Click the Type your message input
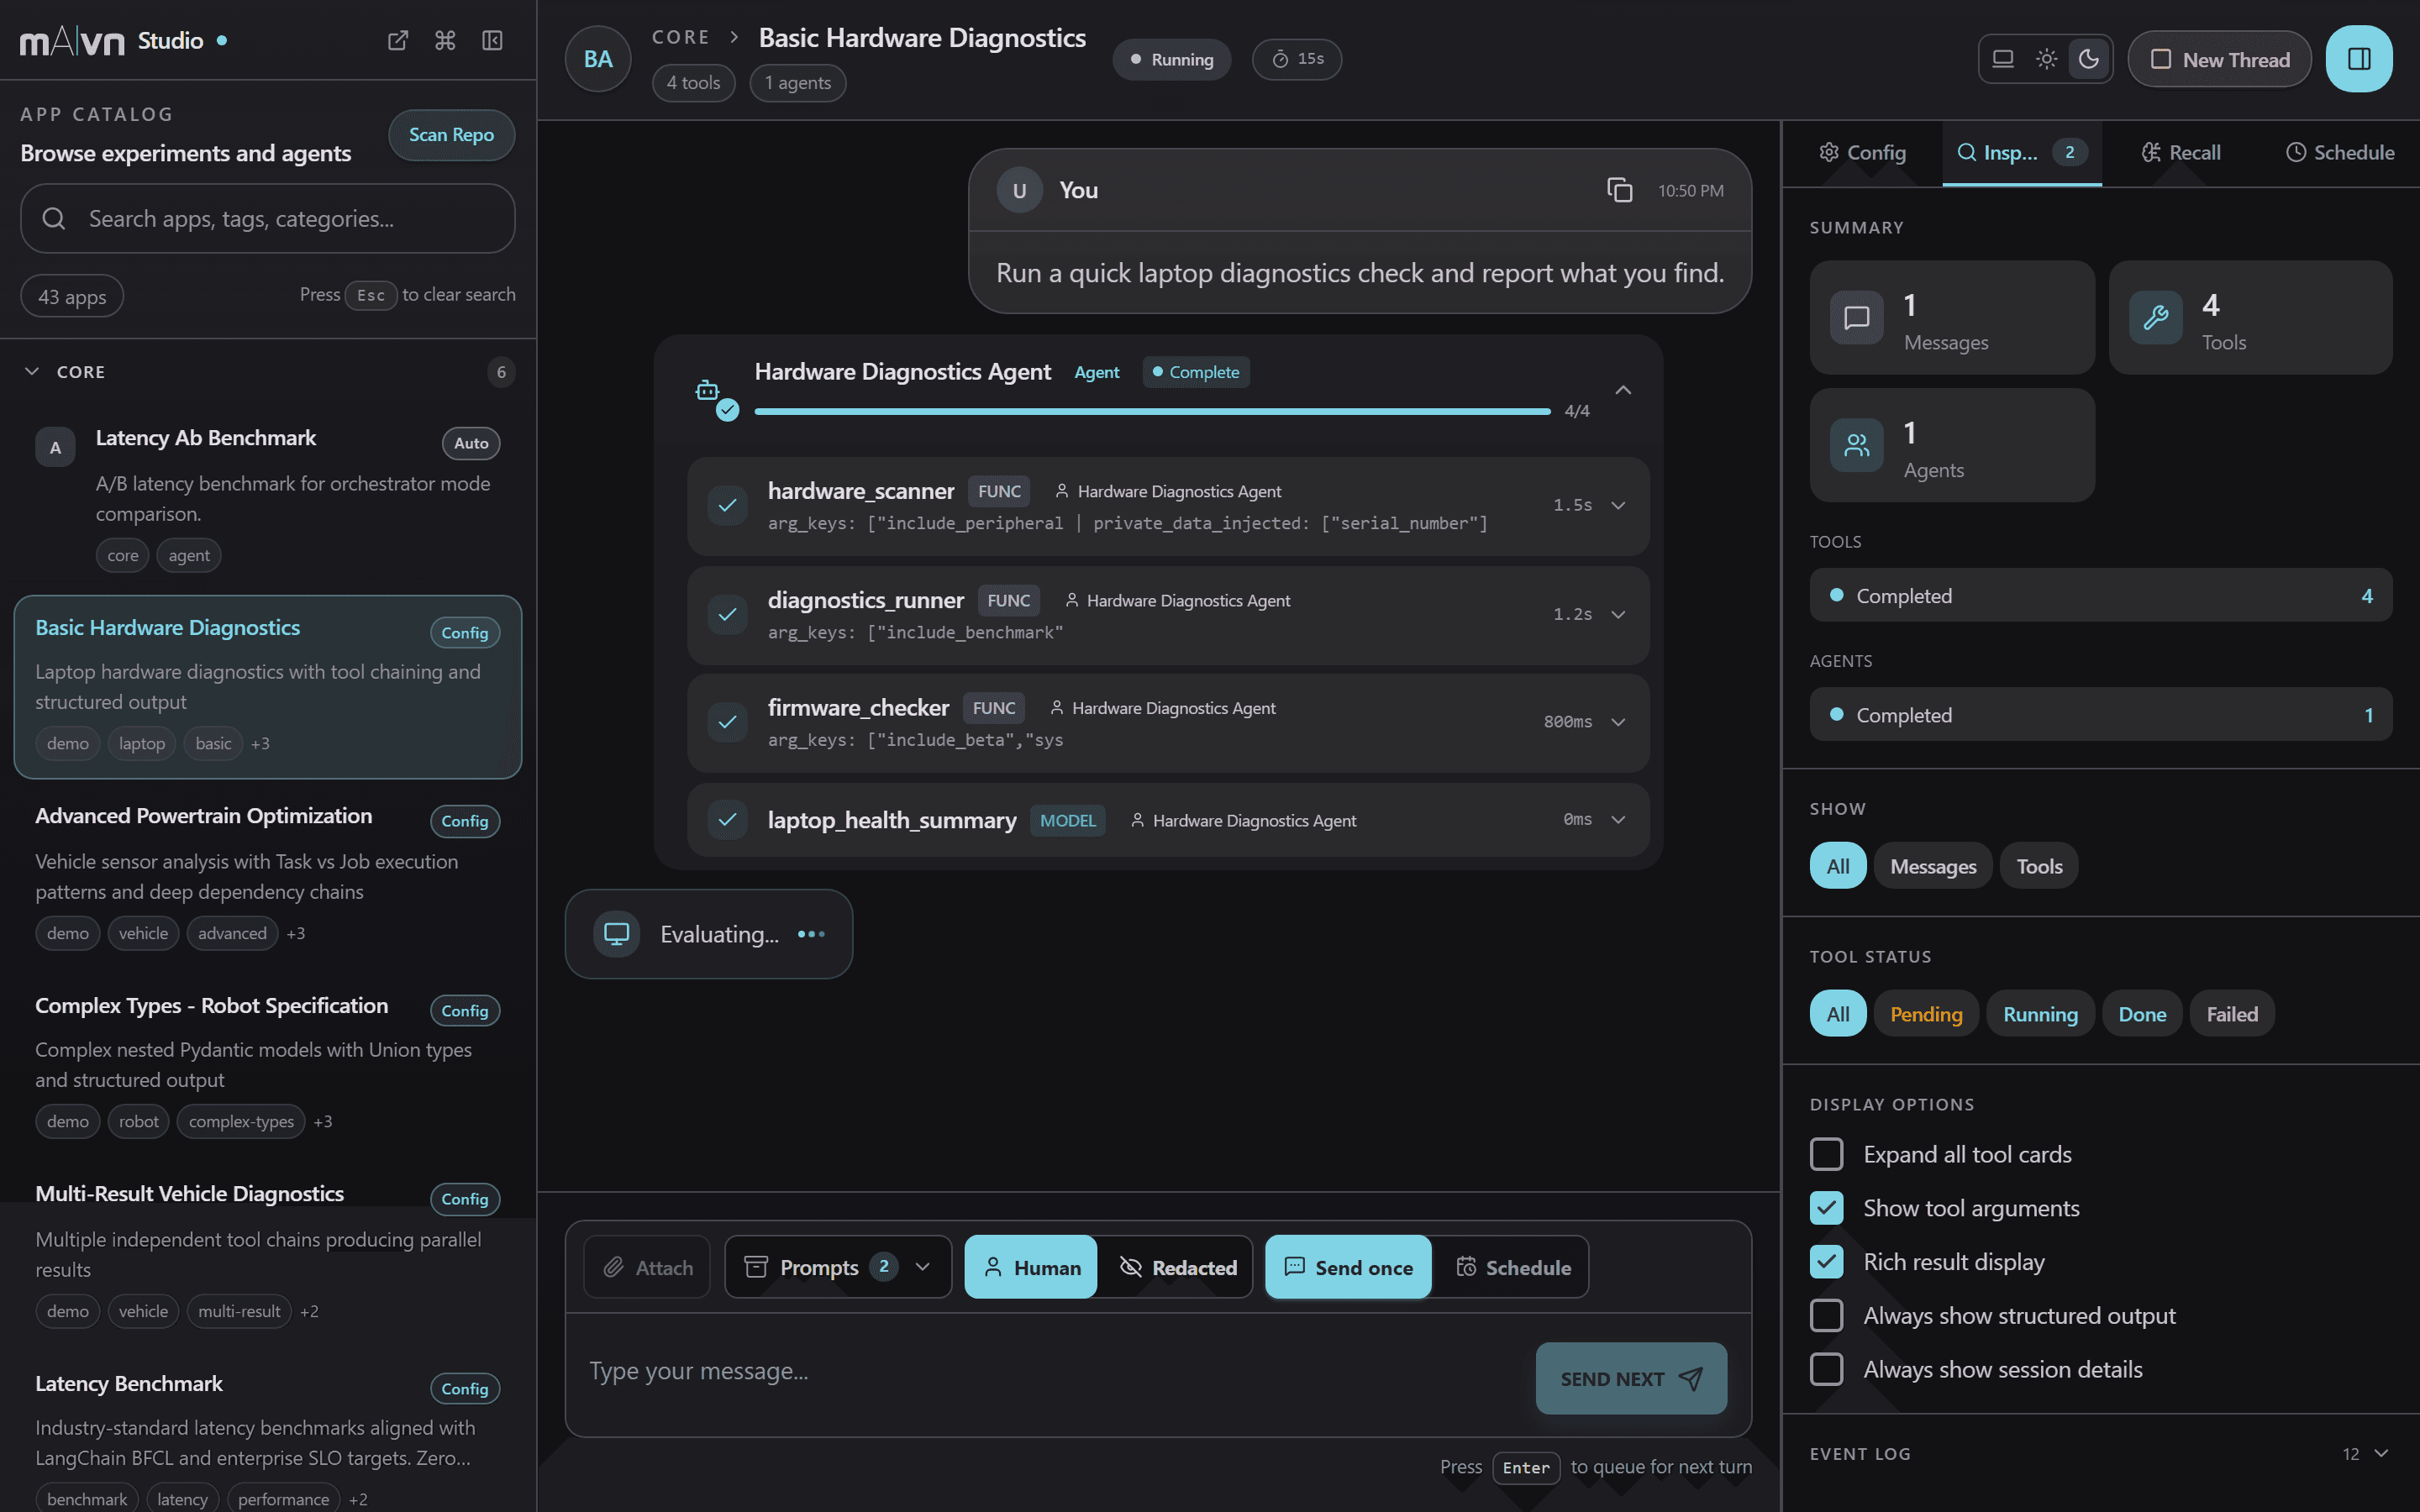Viewport: 2420px width, 1512px height. [x=1050, y=1371]
